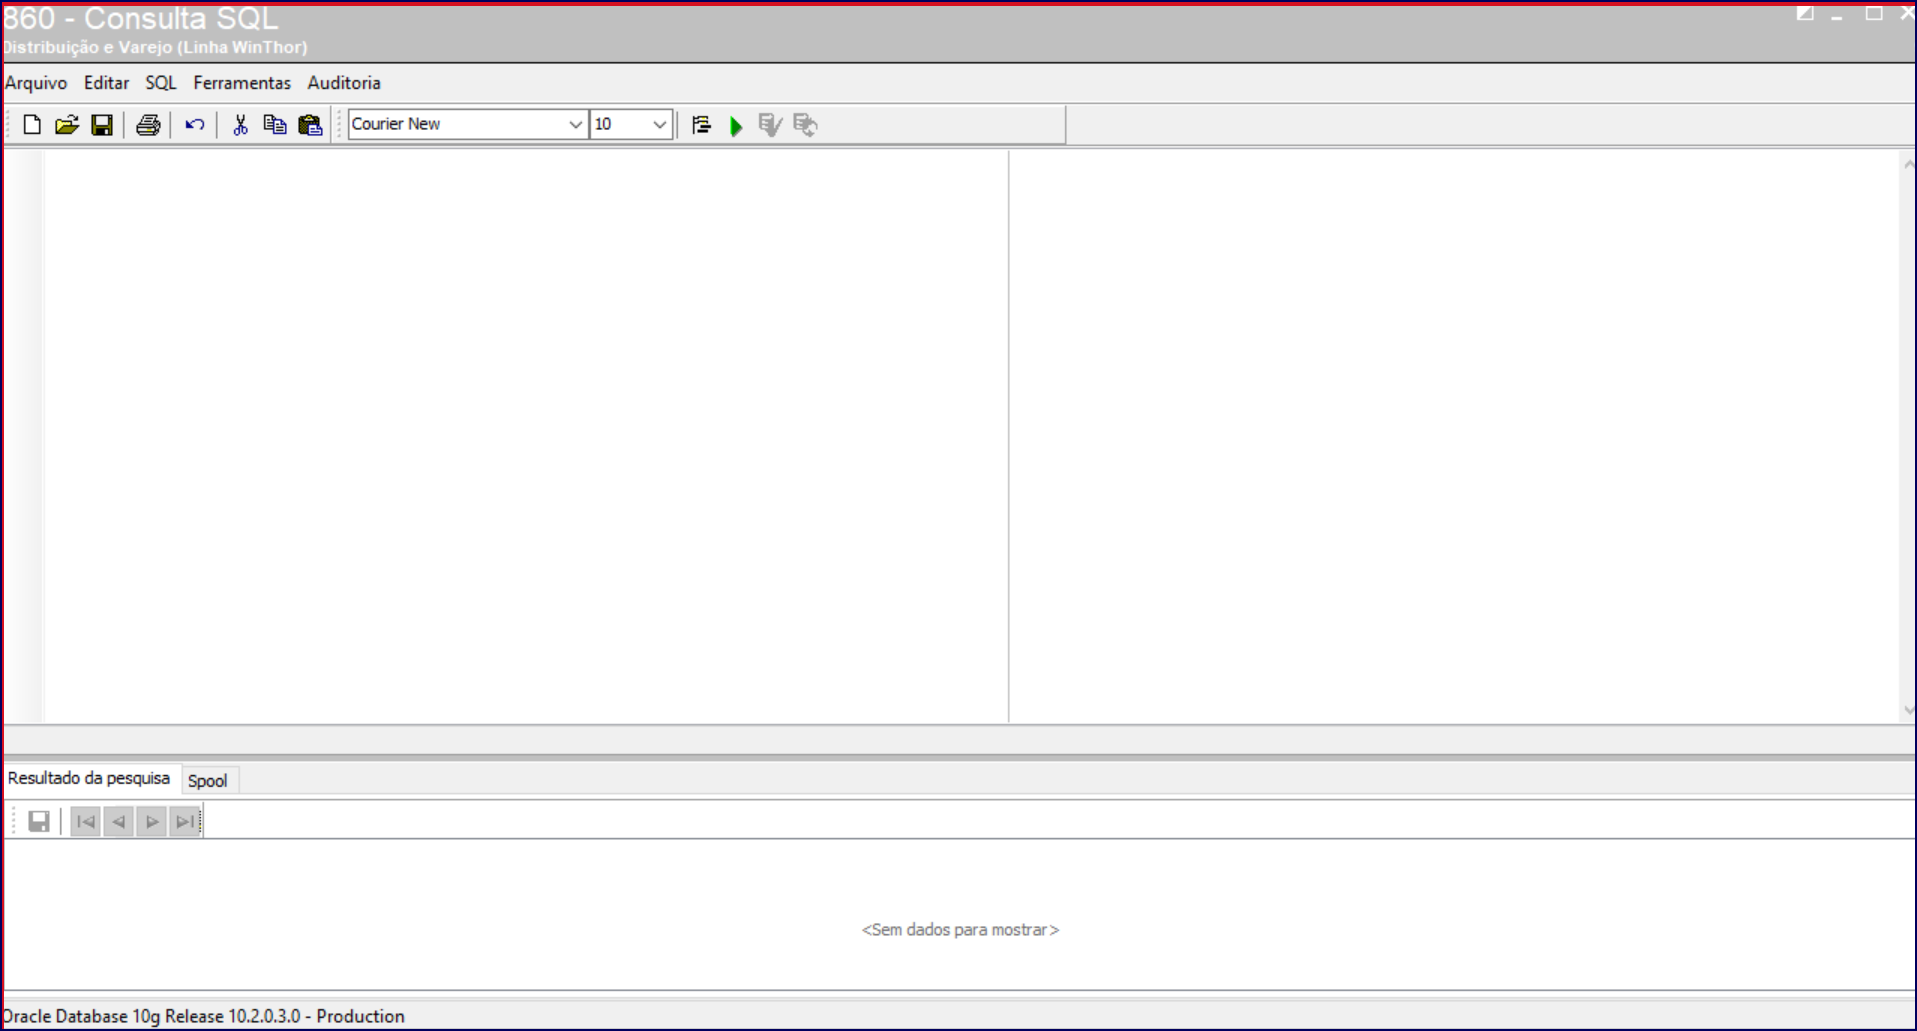Open the Auditoria menu

[x=344, y=83]
